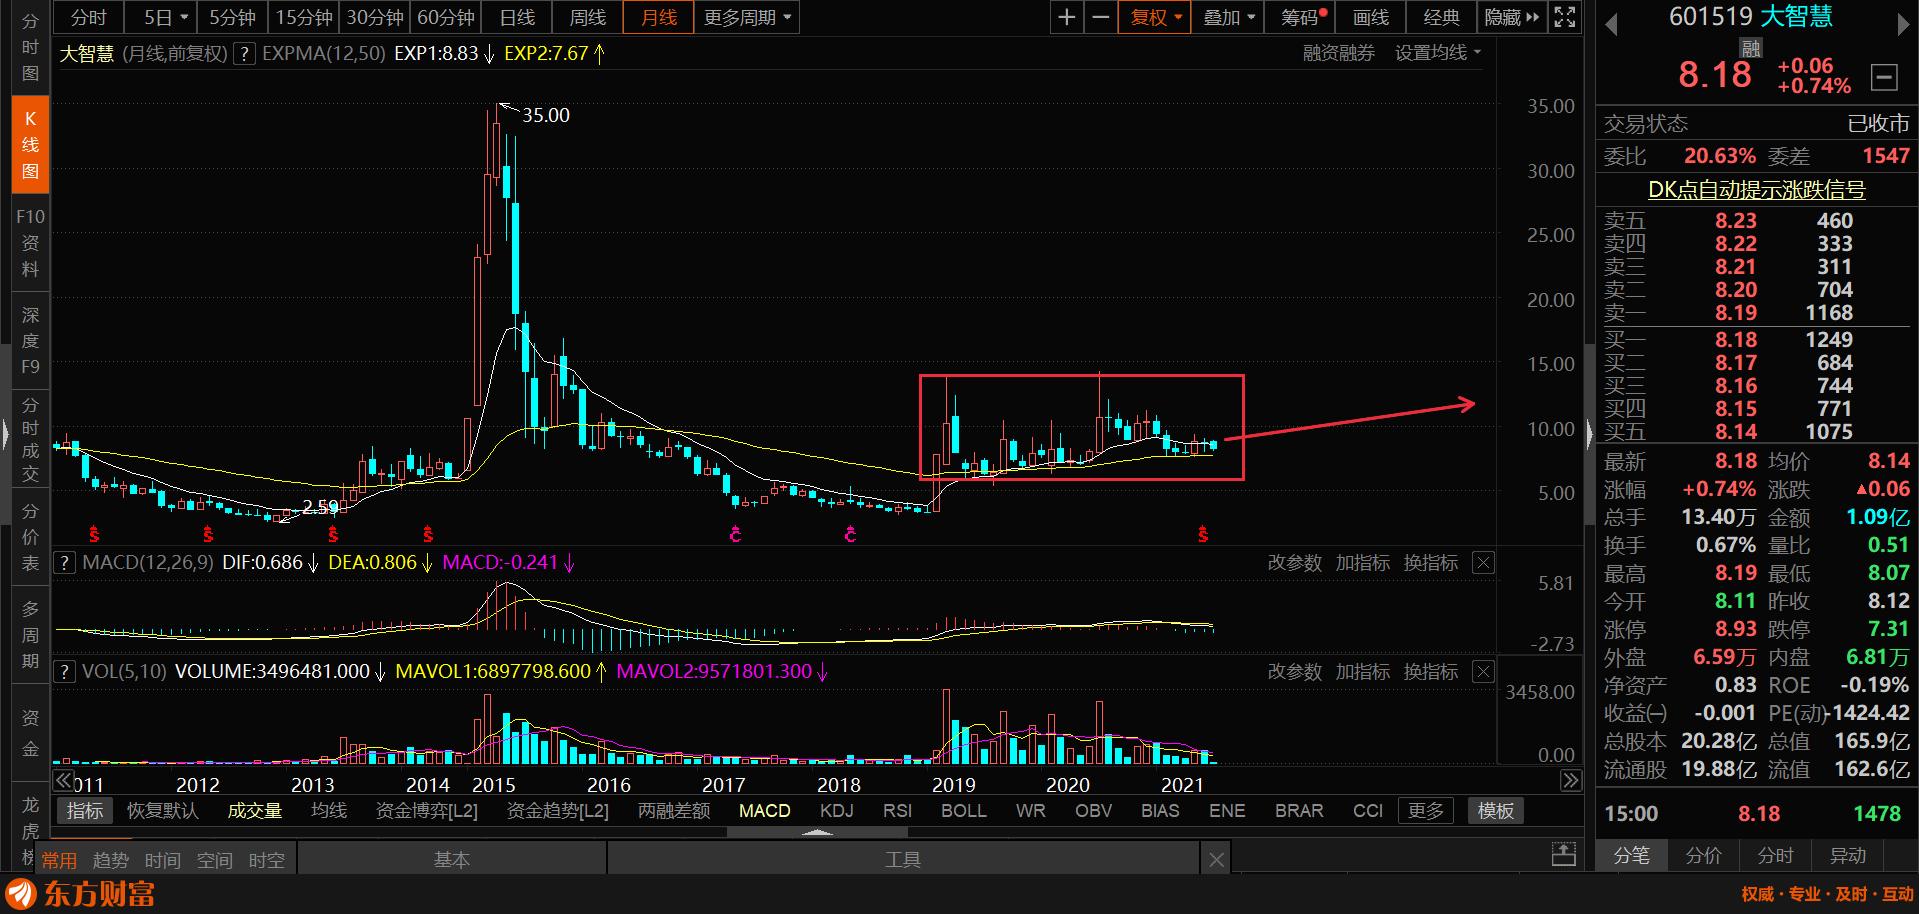1919x914 pixels.
Task: Toggle the MACD indicator
Action: pos(765,811)
